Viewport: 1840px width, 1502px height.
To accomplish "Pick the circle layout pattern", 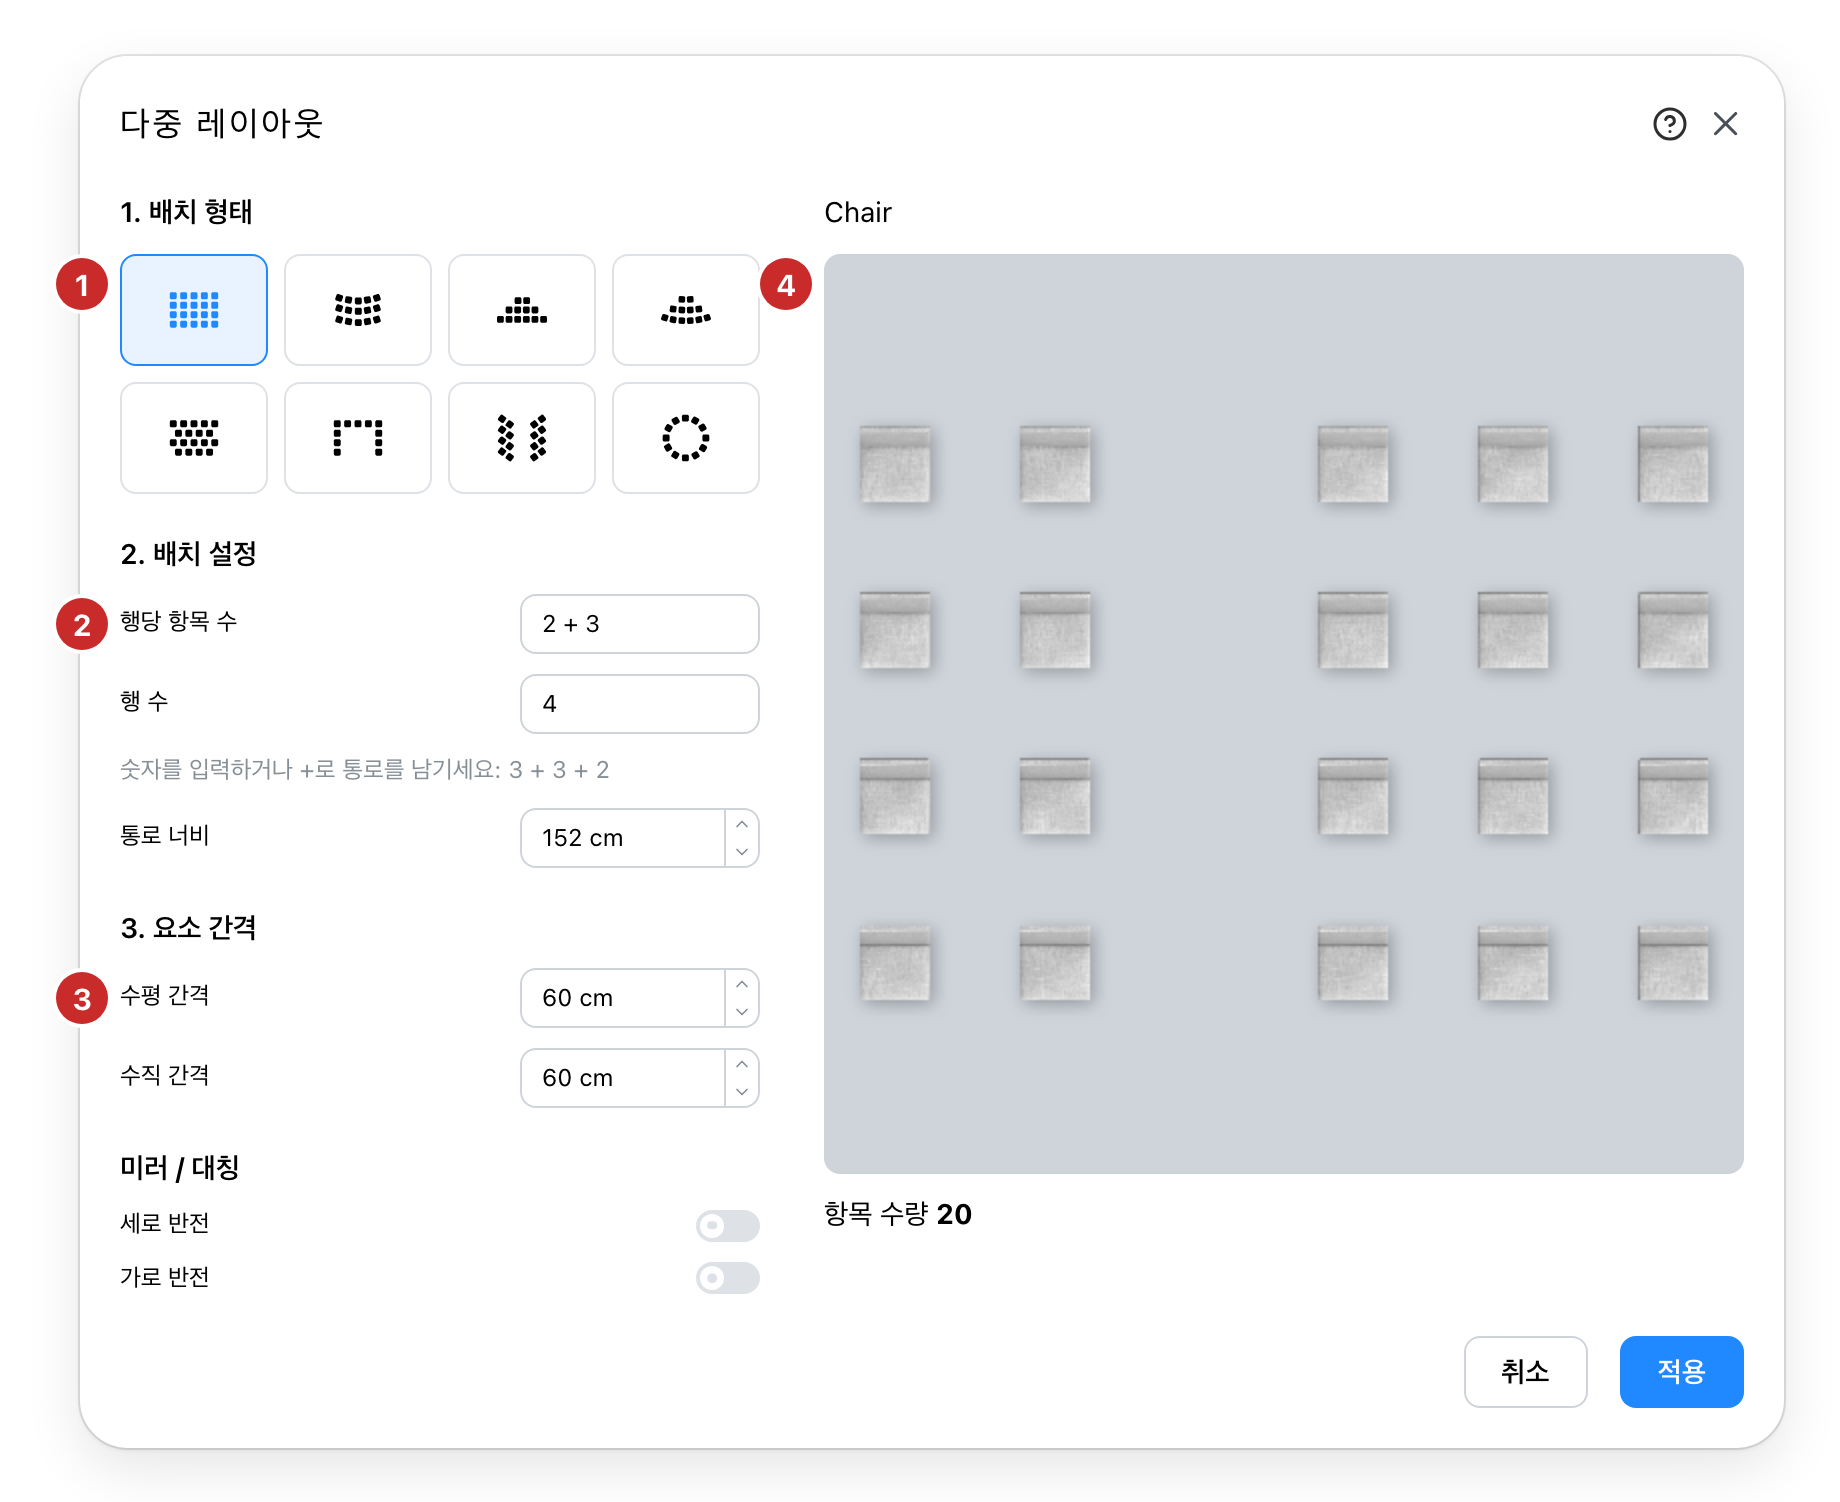I will [x=686, y=438].
